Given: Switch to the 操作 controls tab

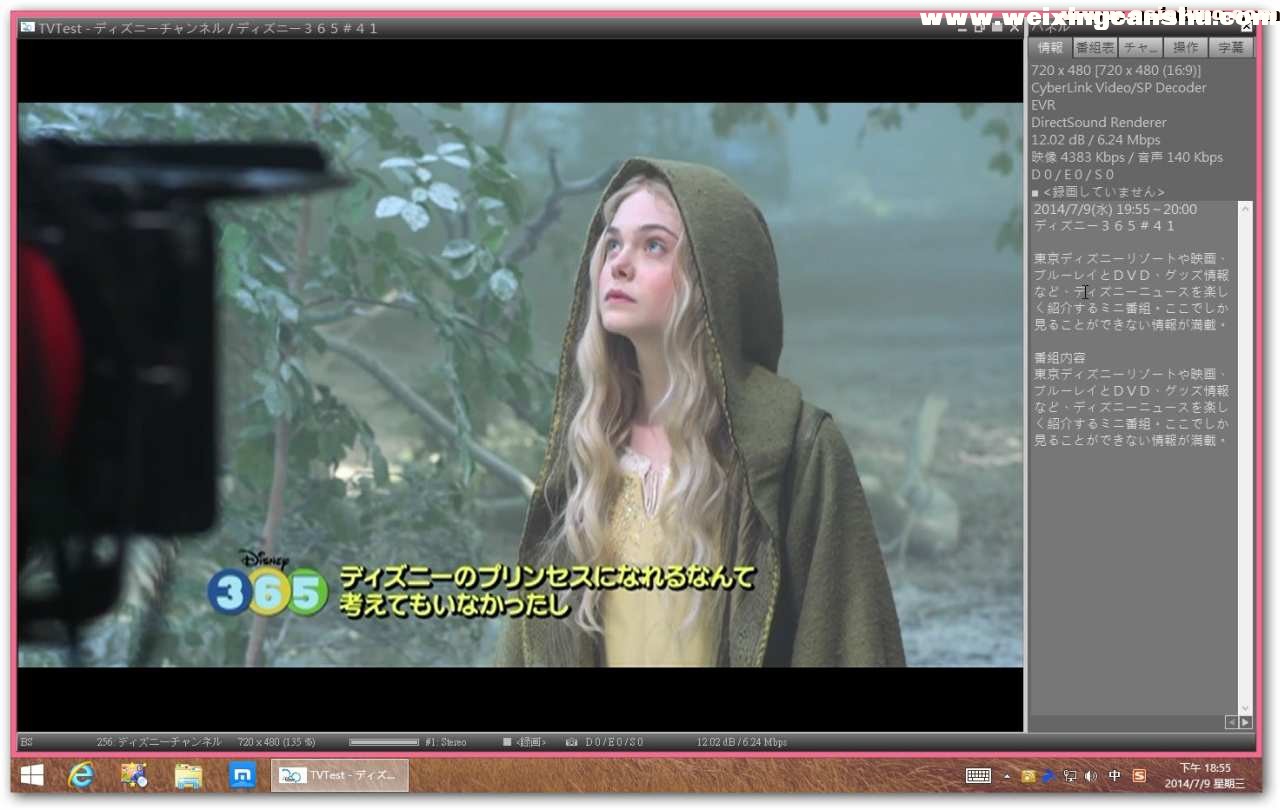Looking at the screenshot, I should [x=1186, y=48].
